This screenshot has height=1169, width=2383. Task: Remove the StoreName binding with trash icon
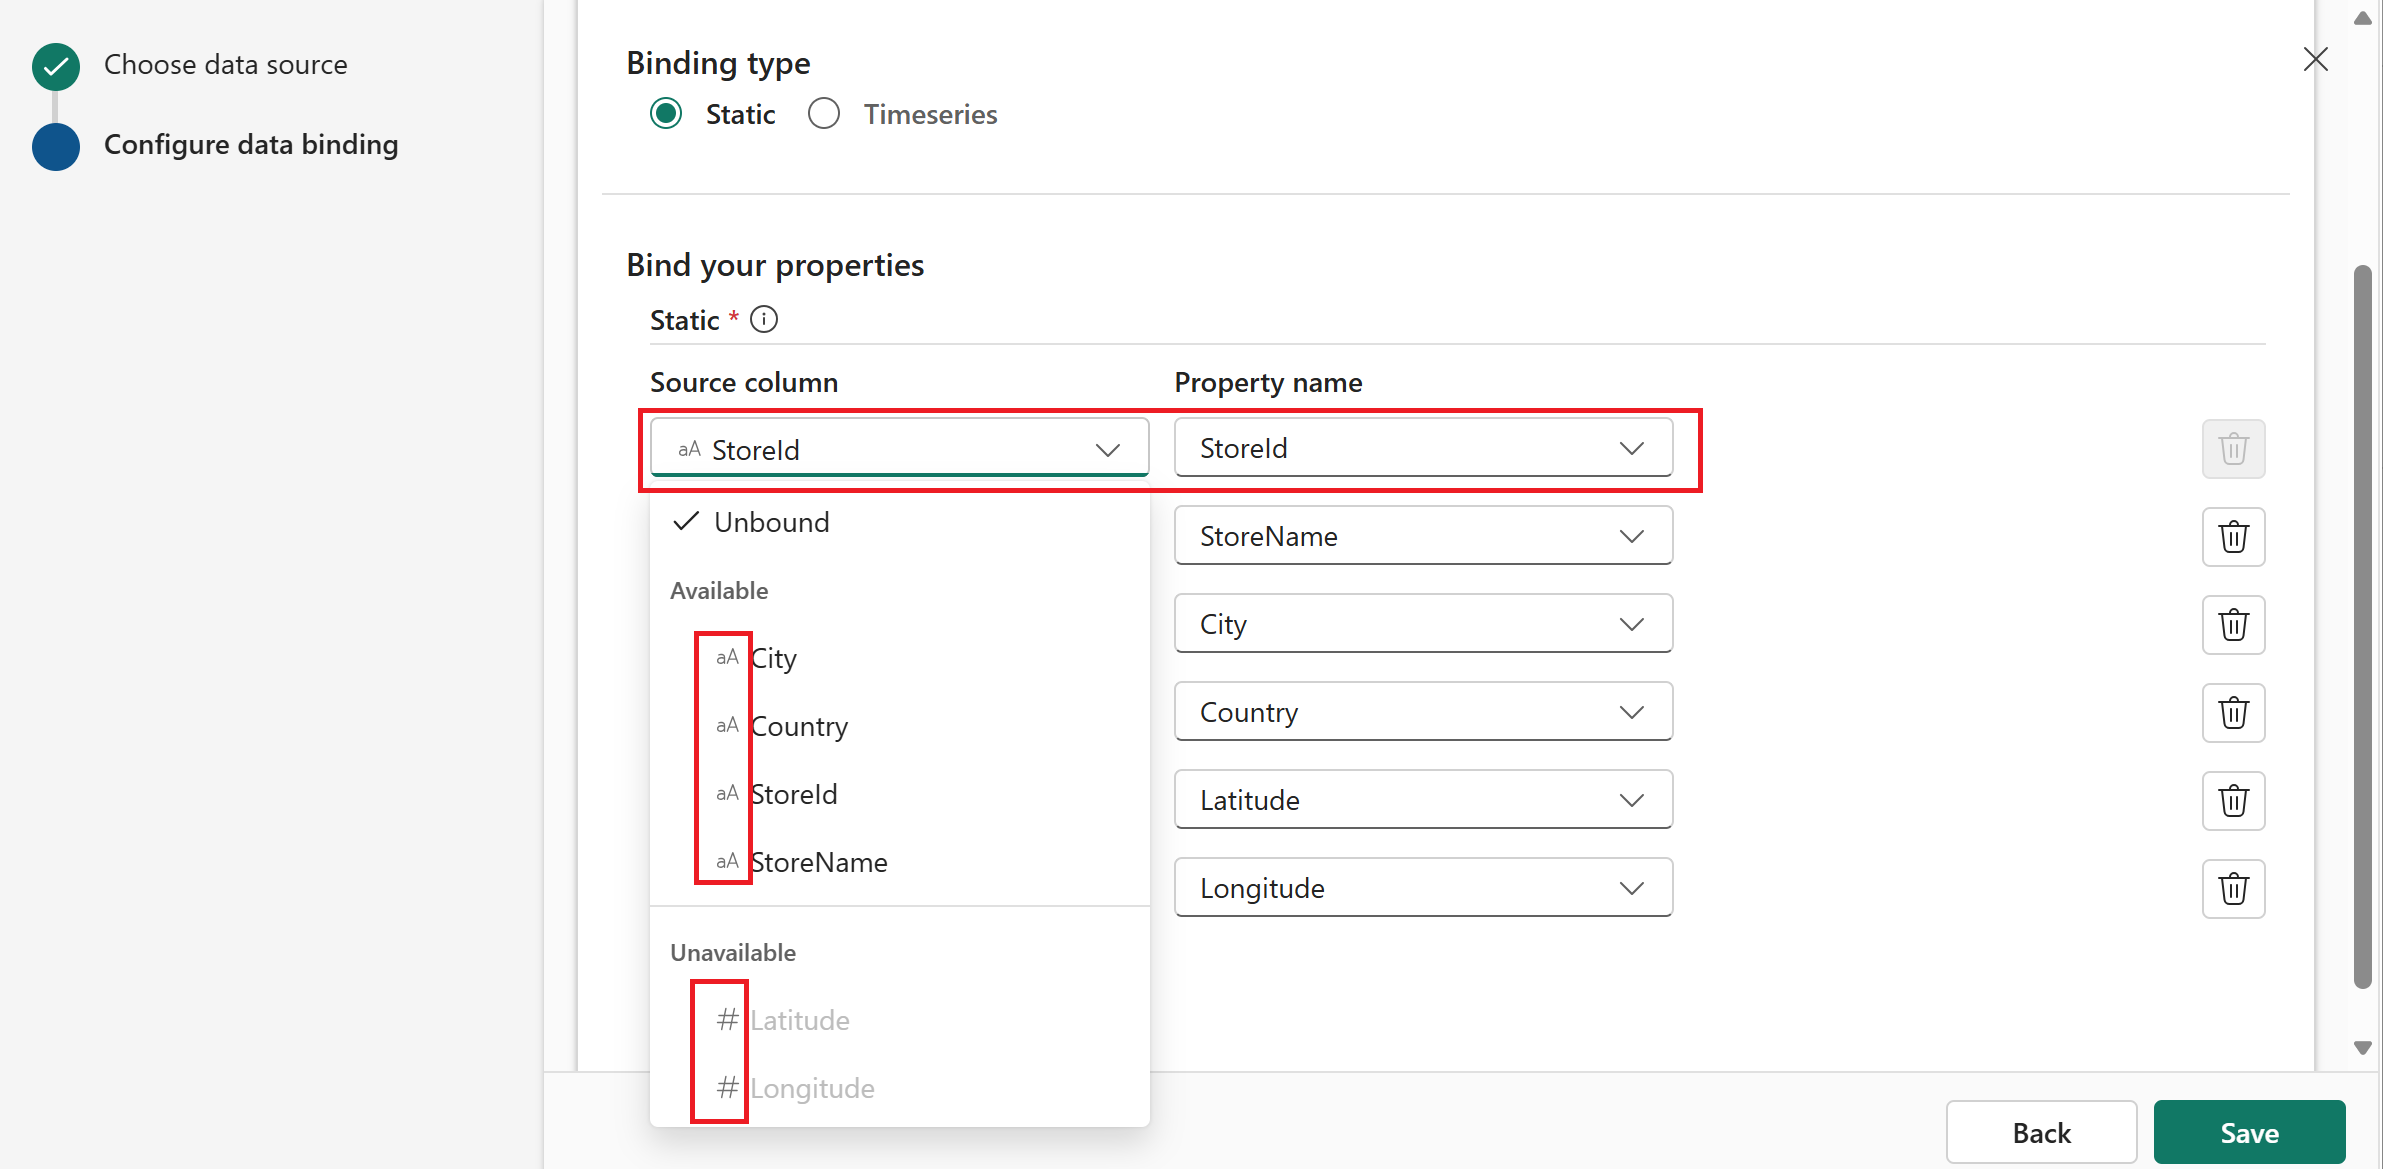click(x=2234, y=536)
